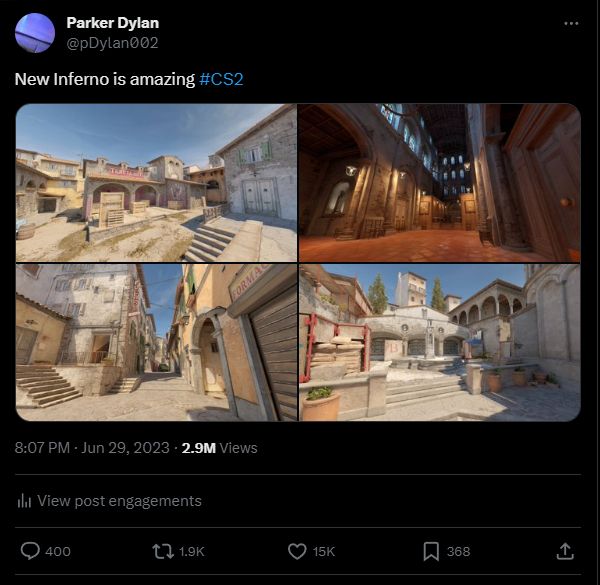600x585 pixels.
Task: Like the post with heart icon
Action: (297, 551)
